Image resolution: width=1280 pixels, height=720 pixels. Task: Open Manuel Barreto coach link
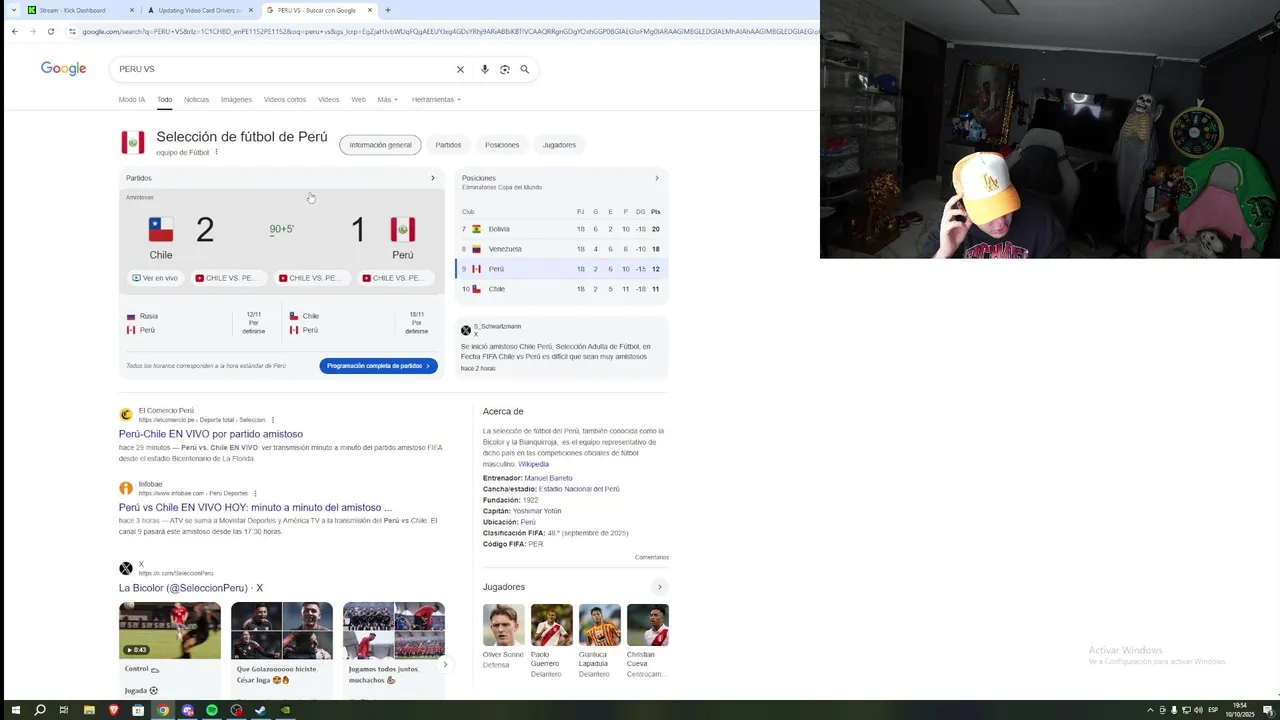[x=548, y=478]
